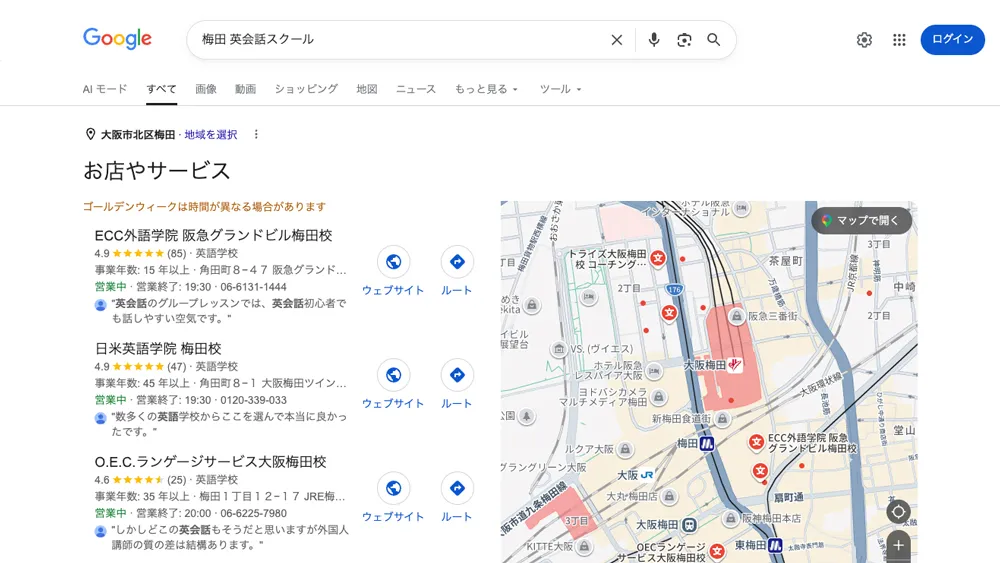Switch to AI モード tab

click(105, 89)
